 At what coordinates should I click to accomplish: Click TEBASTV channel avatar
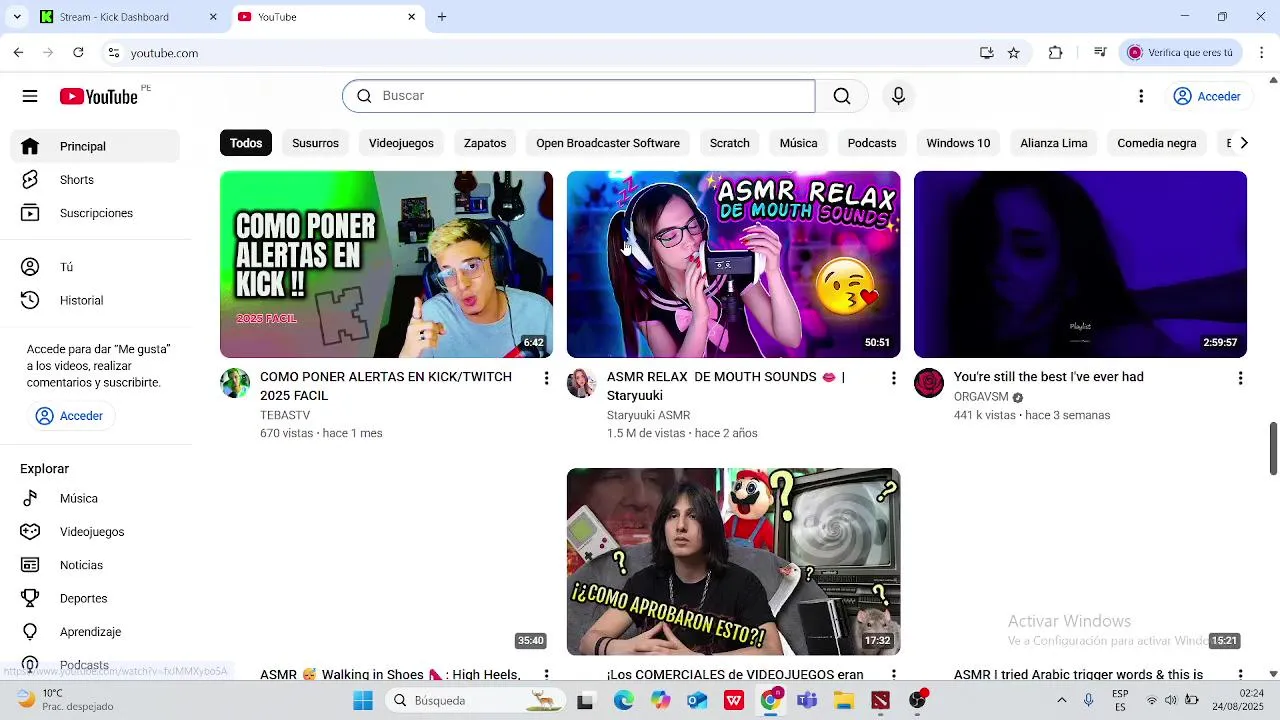(x=235, y=383)
